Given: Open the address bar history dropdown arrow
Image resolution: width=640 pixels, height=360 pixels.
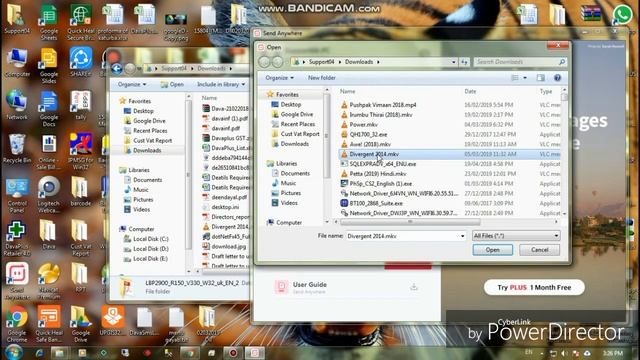Looking at the screenshot, I should 453,62.
